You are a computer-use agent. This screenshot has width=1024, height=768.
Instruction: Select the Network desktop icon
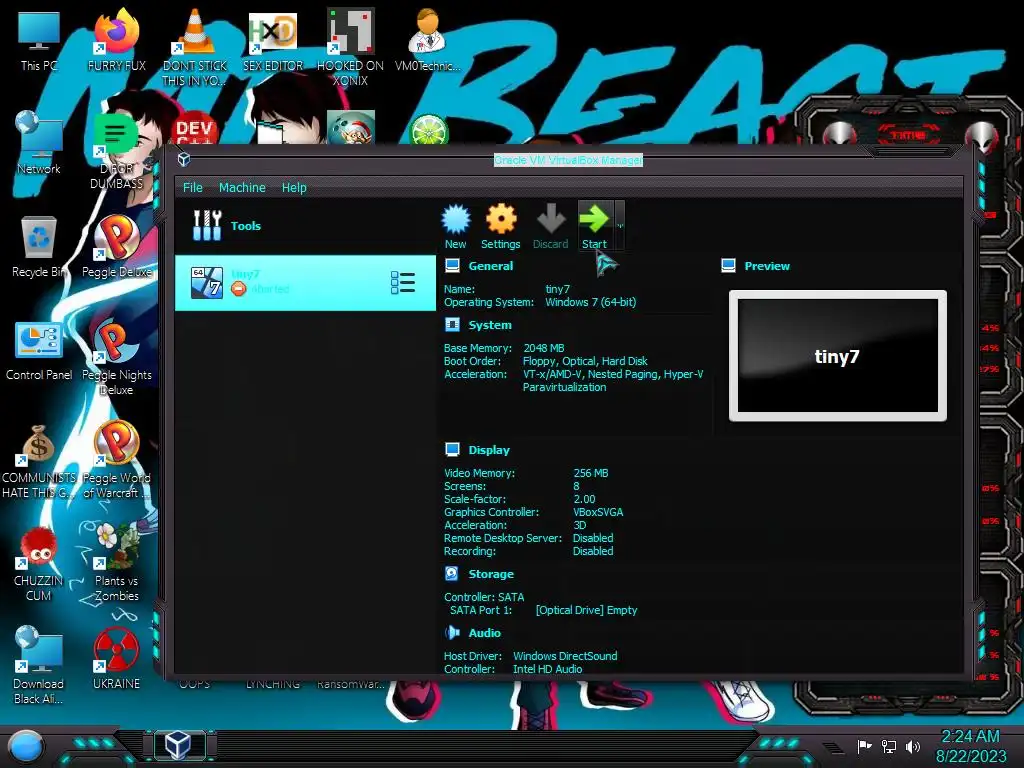[39, 144]
